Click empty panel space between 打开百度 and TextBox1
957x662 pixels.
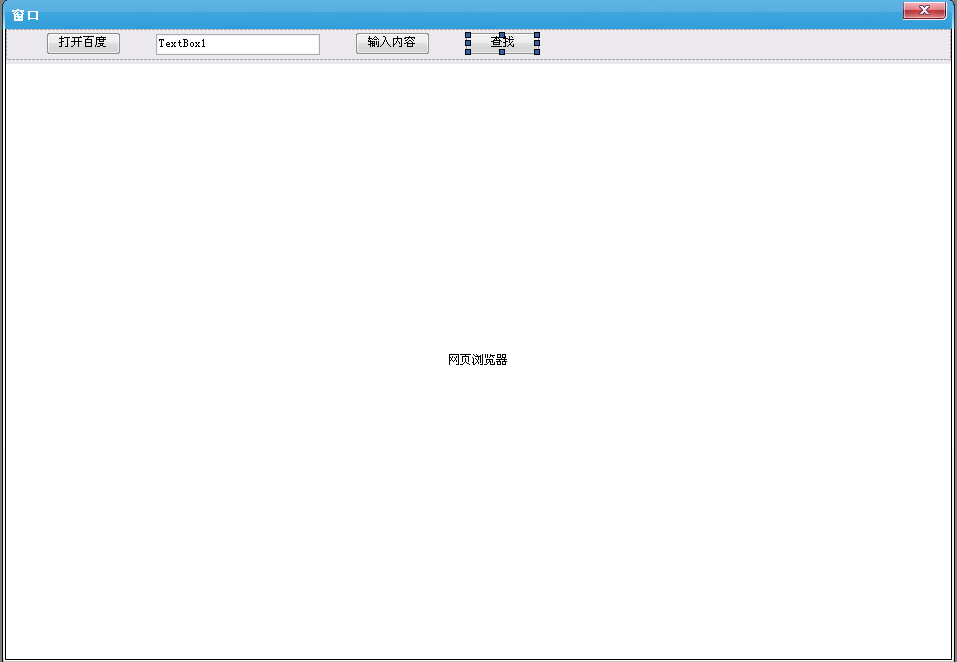pyautogui.click(x=138, y=44)
